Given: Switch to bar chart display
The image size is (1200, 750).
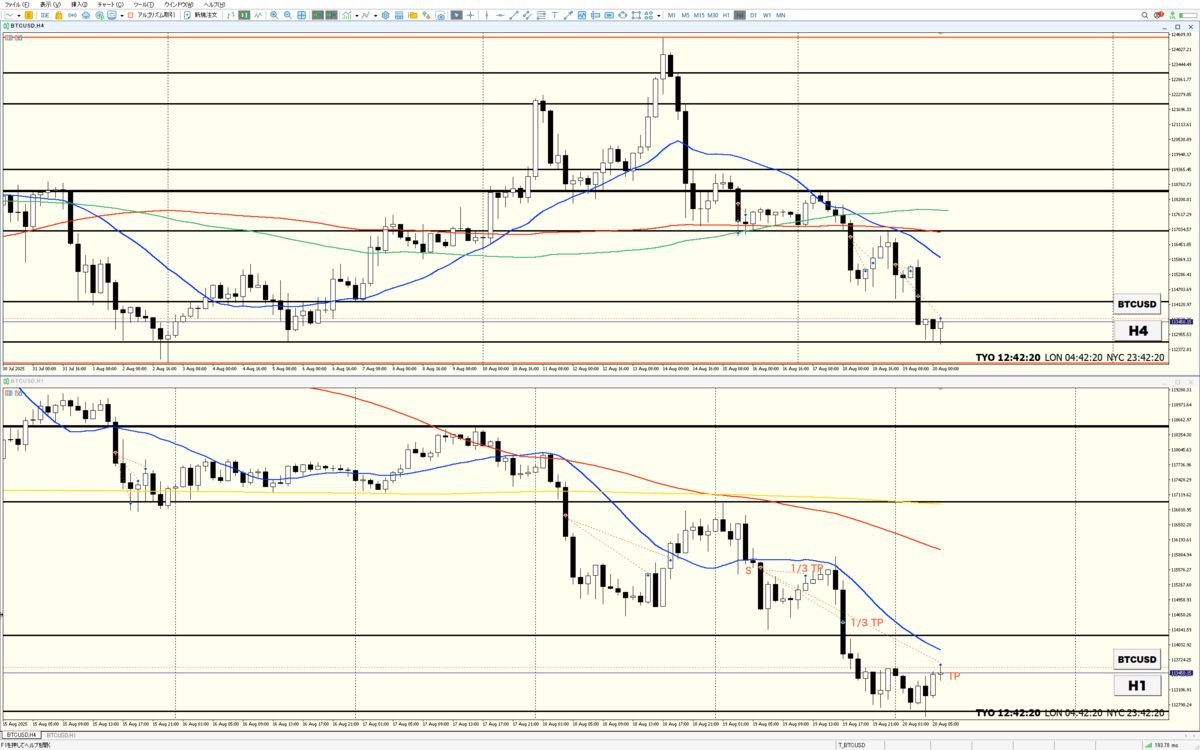Looking at the screenshot, I should coord(230,15).
